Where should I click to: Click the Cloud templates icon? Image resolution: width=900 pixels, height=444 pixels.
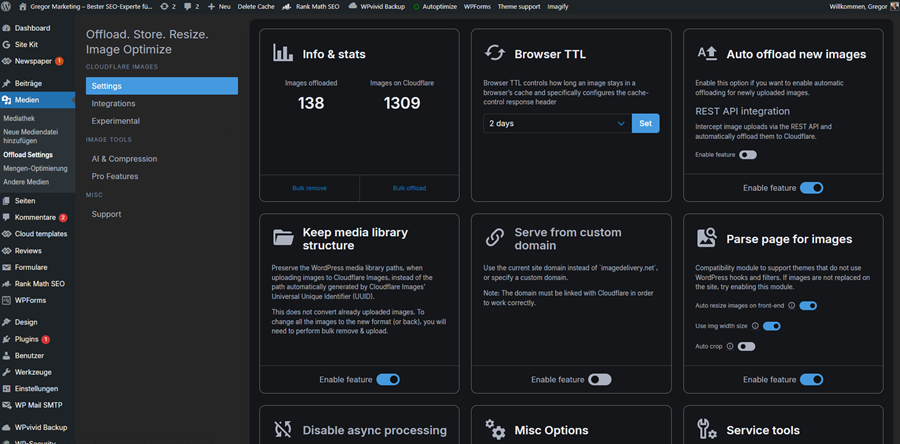click(x=6, y=234)
